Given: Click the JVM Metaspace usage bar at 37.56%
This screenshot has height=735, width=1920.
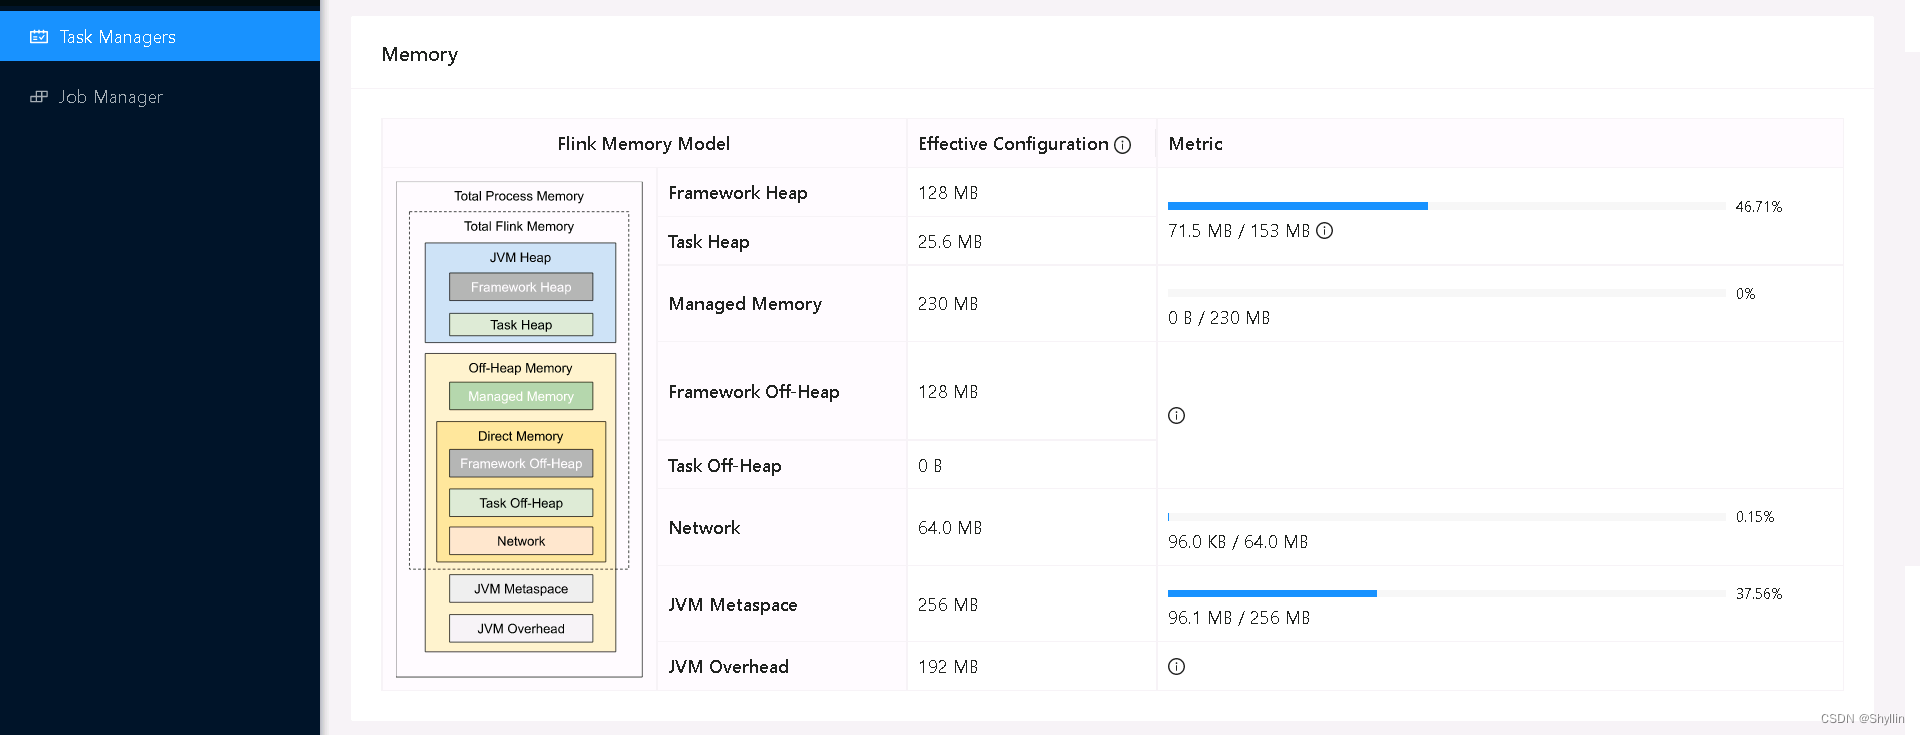Looking at the screenshot, I should (x=1447, y=593).
